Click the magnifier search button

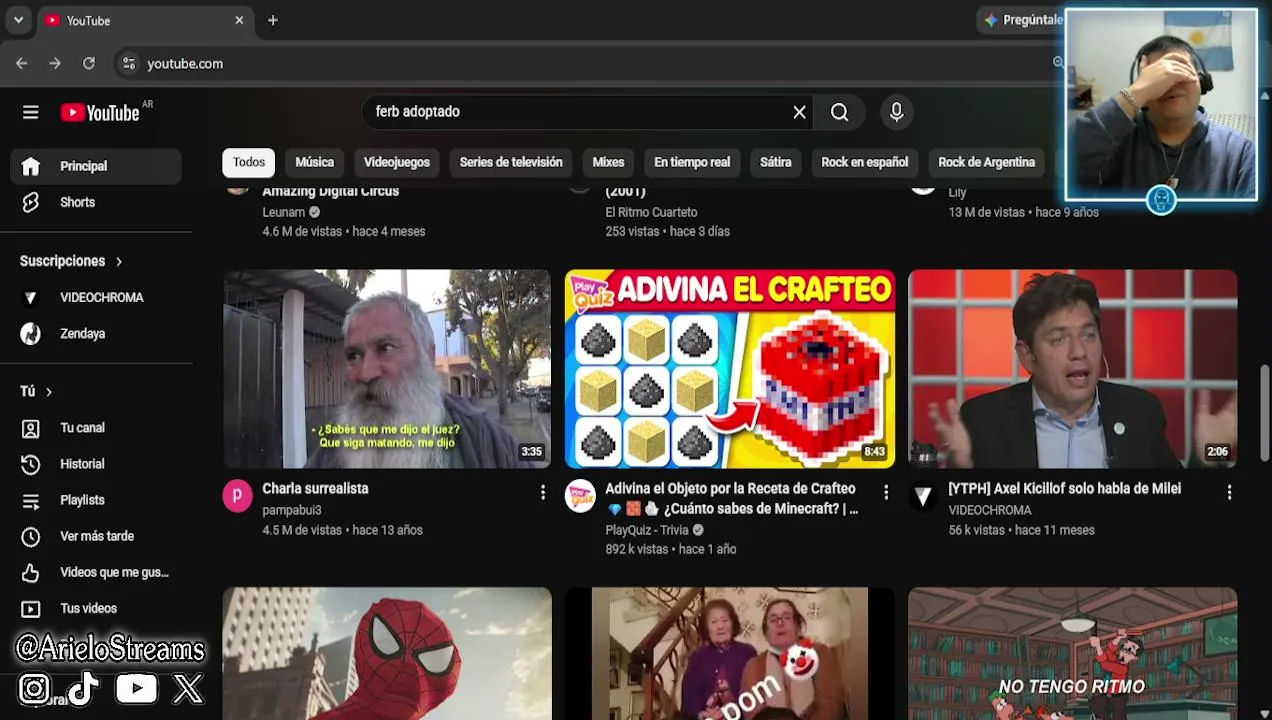[840, 112]
